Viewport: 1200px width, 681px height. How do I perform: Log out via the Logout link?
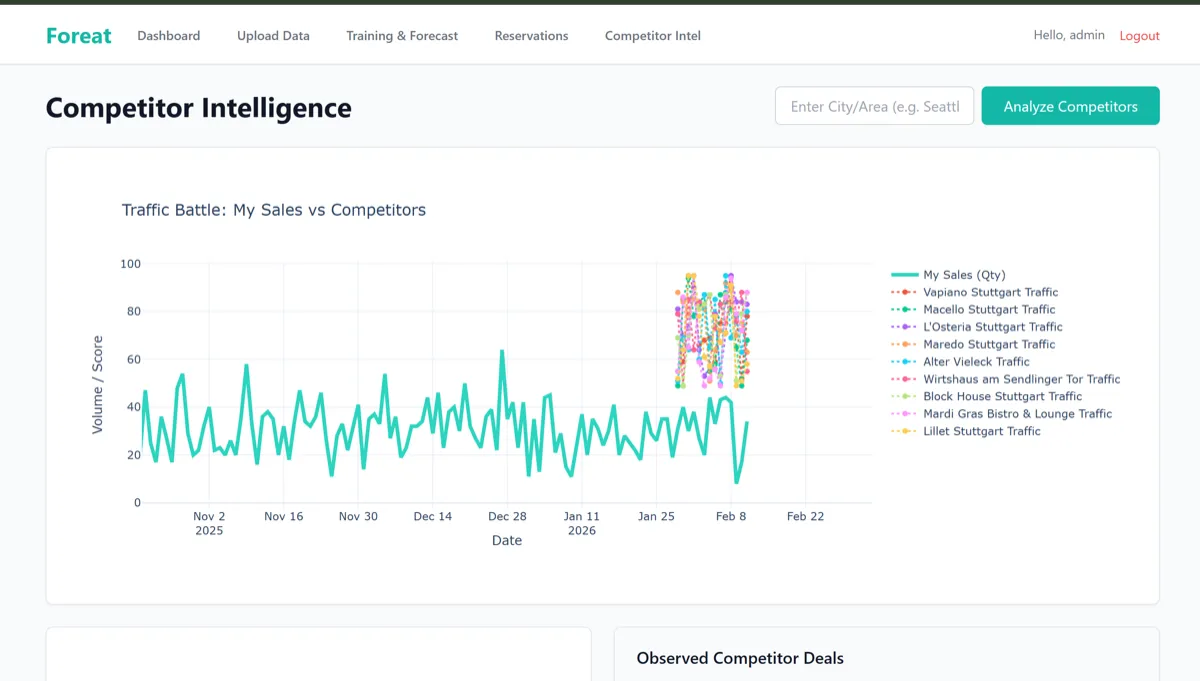pyautogui.click(x=1139, y=36)
